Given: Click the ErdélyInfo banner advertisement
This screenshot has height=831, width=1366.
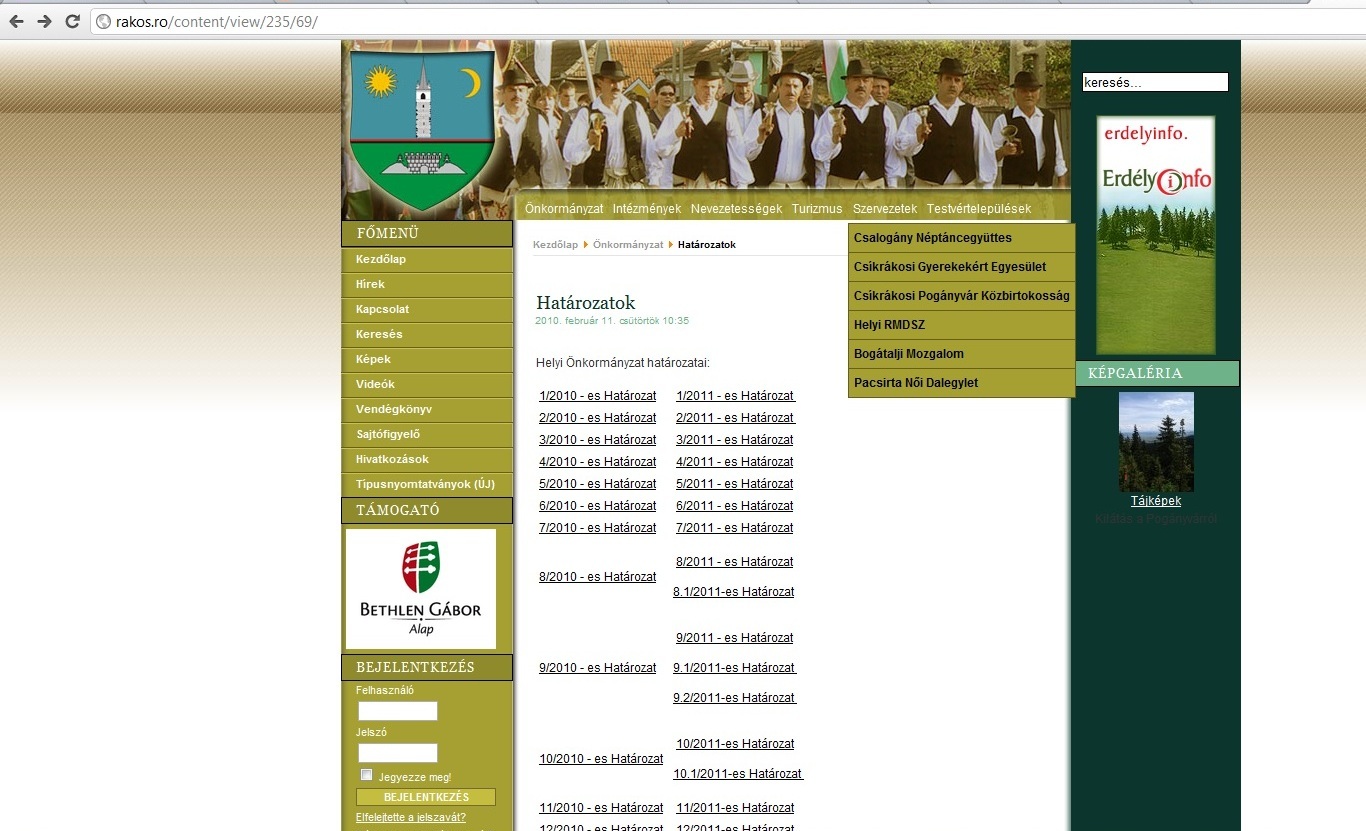Looking at the screenshot, I should (x=1156, y=235).
